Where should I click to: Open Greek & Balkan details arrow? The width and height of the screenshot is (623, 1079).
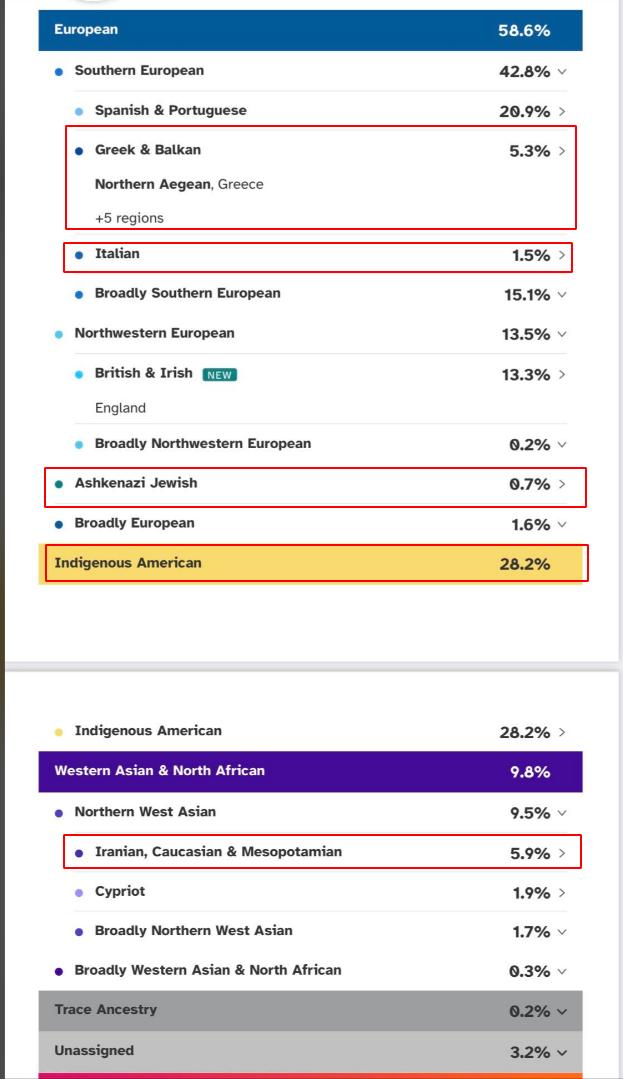pyautogui.click(x=562, y=152)
